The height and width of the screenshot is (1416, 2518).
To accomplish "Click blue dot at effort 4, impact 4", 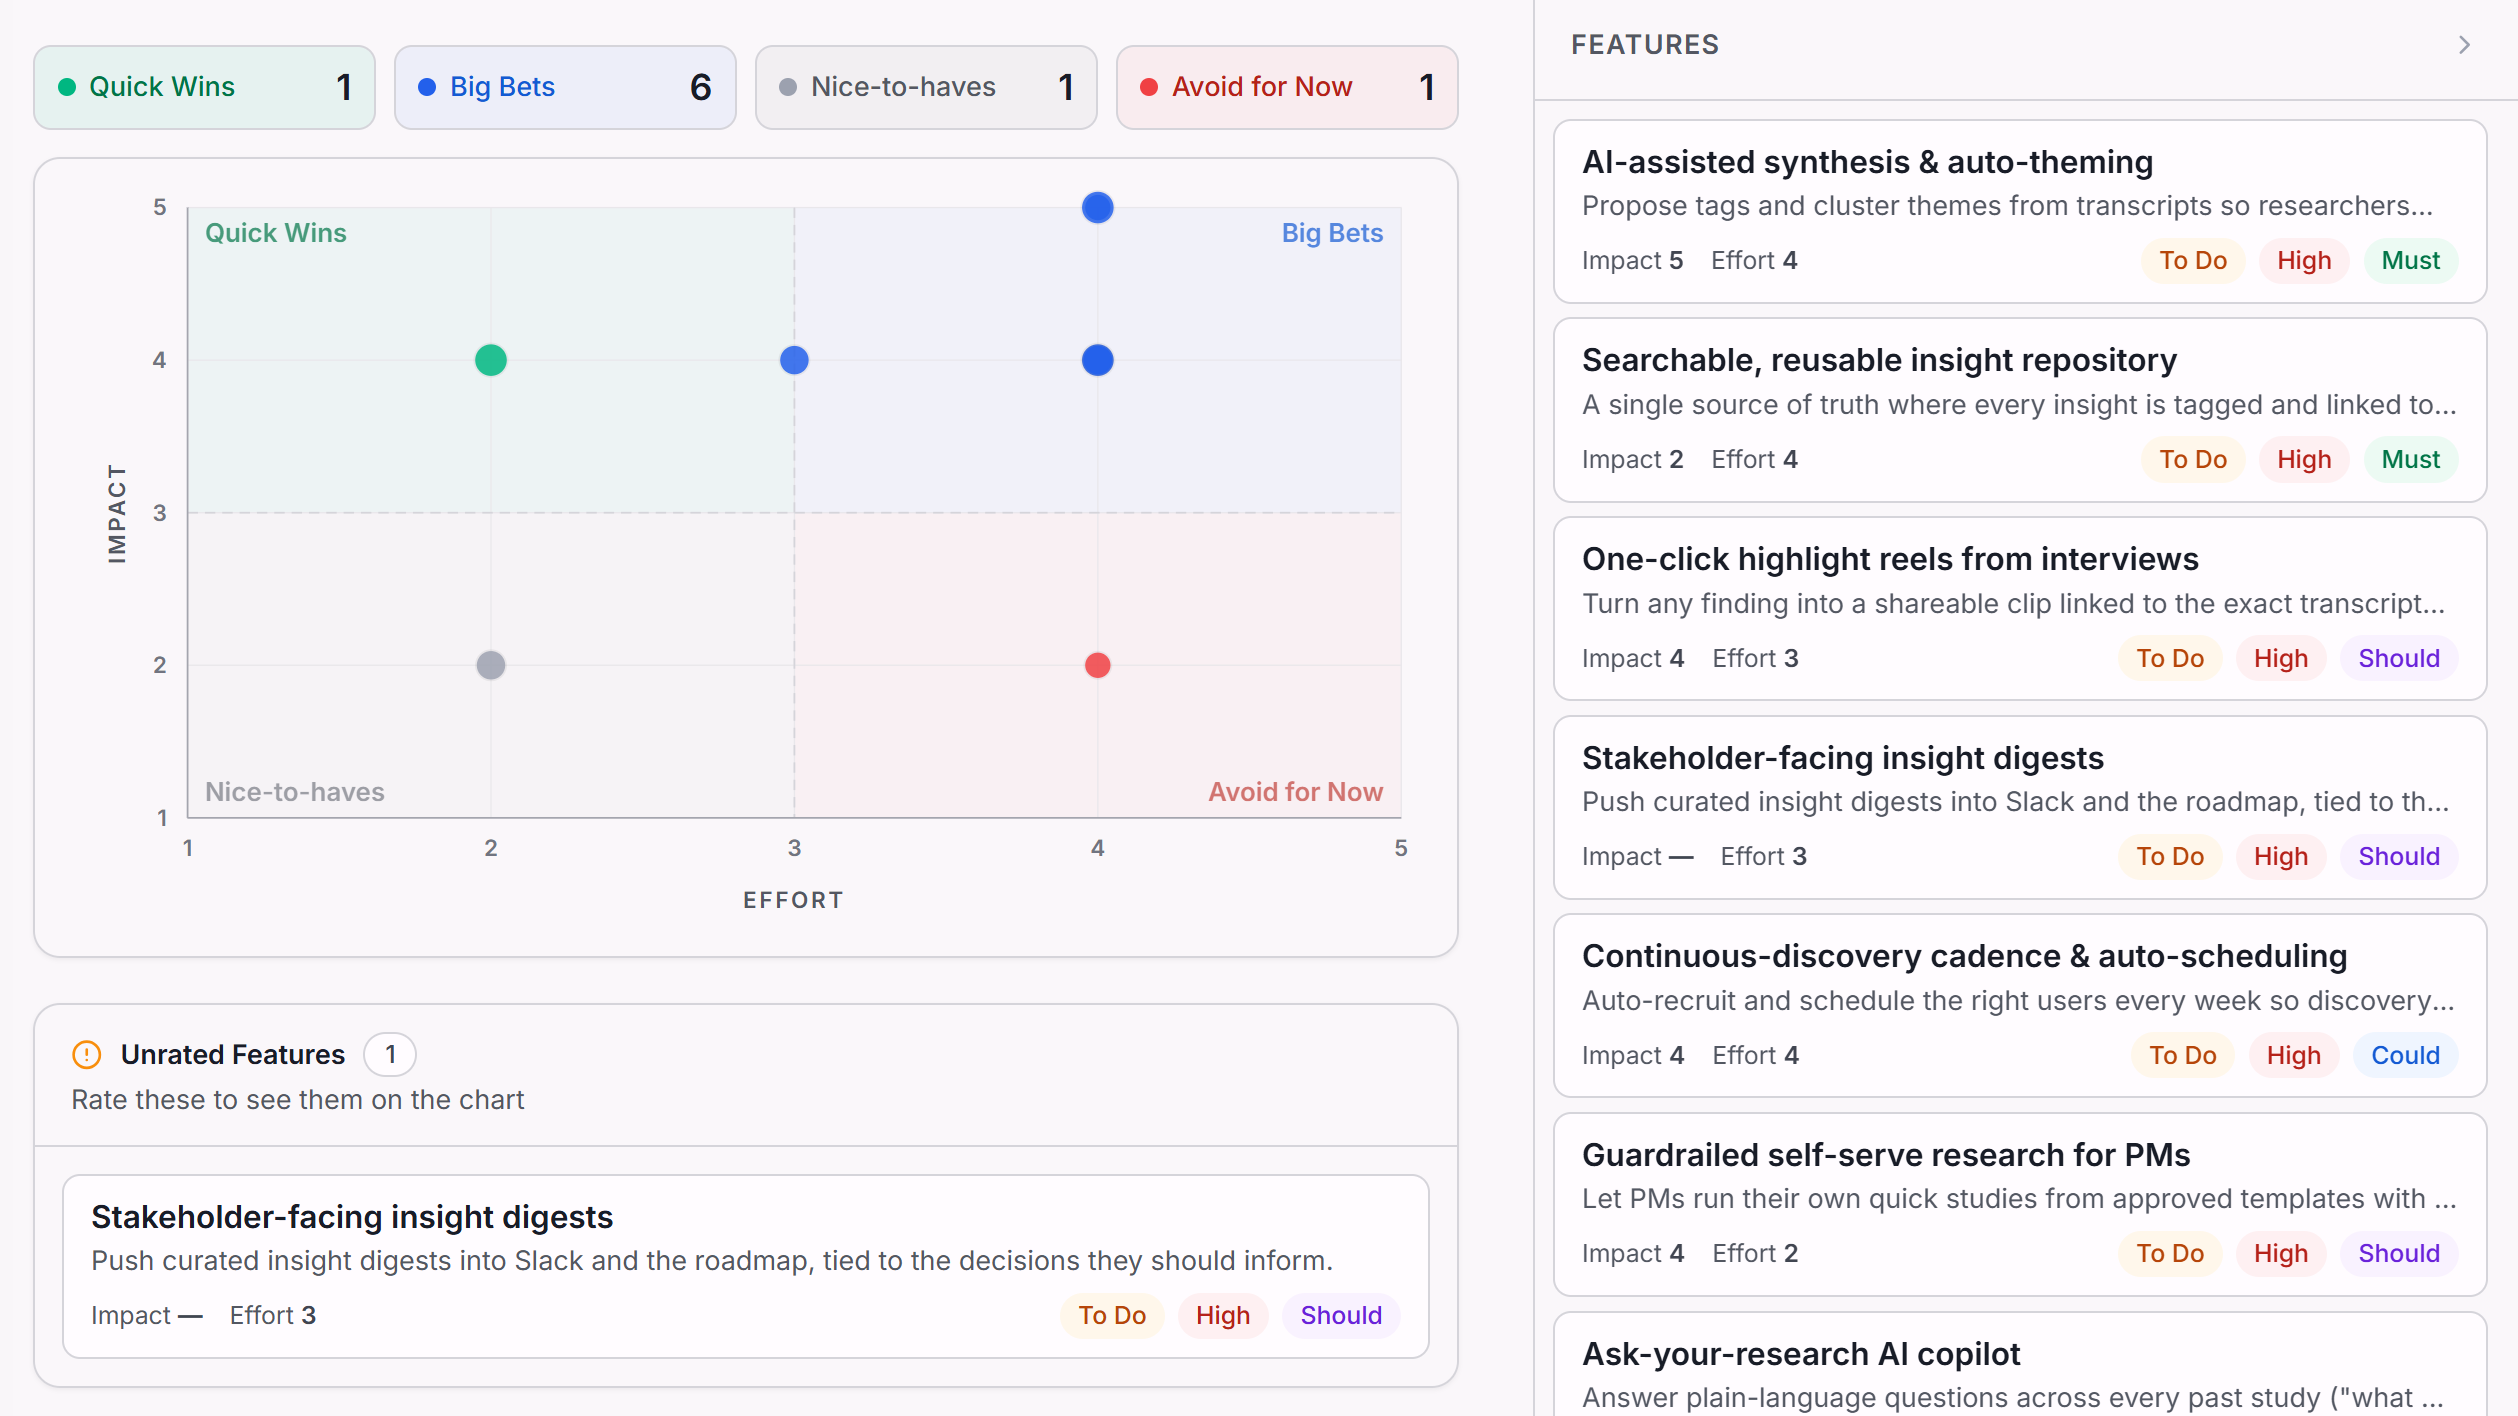I will [1098, 360].
